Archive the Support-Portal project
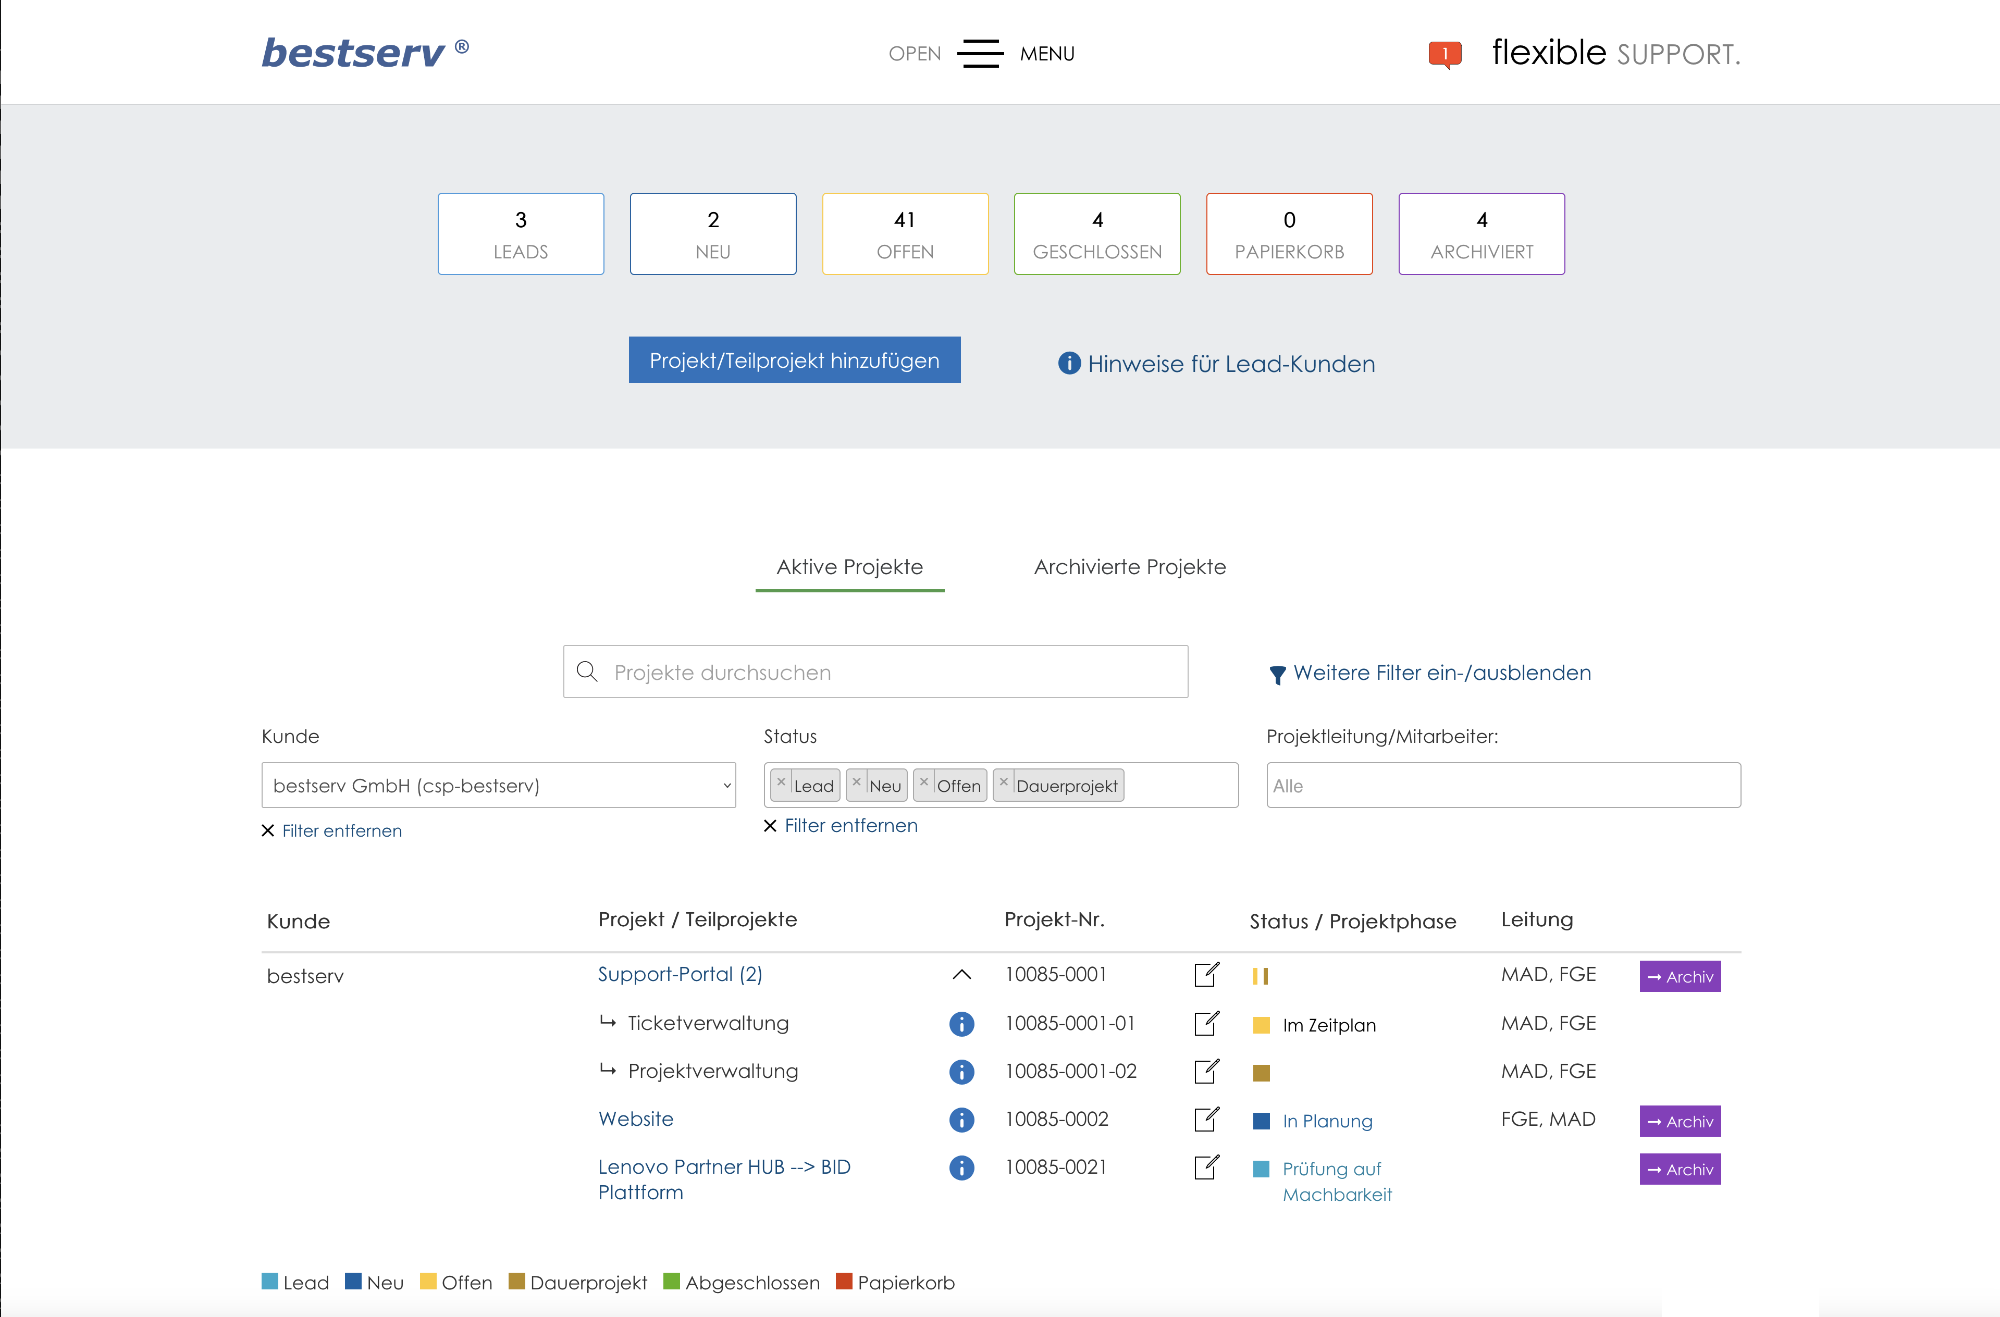Viewport: 2000px width, 1317px height. point(1680,977)
